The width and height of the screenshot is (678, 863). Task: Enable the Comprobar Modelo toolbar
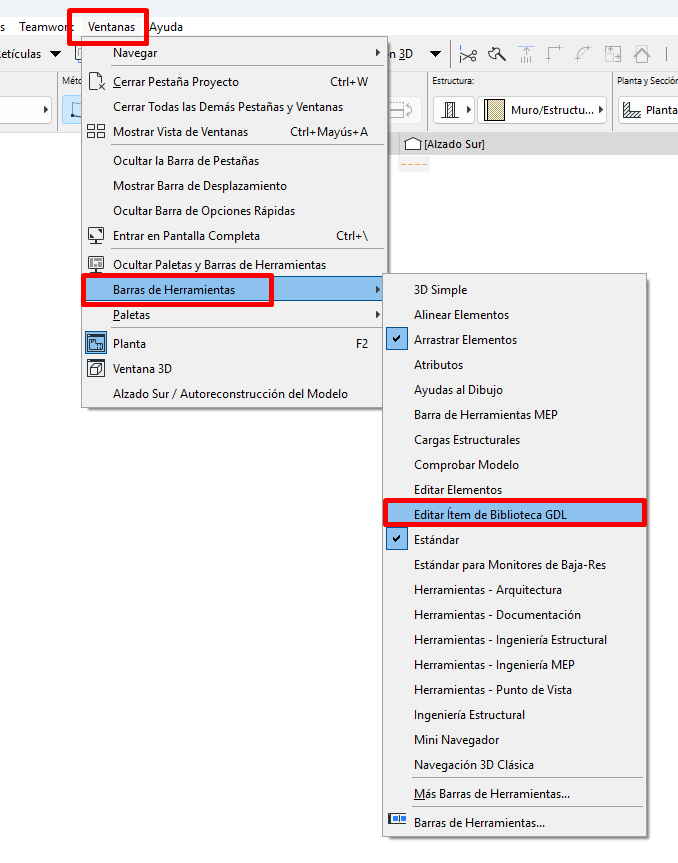(514, 465)
